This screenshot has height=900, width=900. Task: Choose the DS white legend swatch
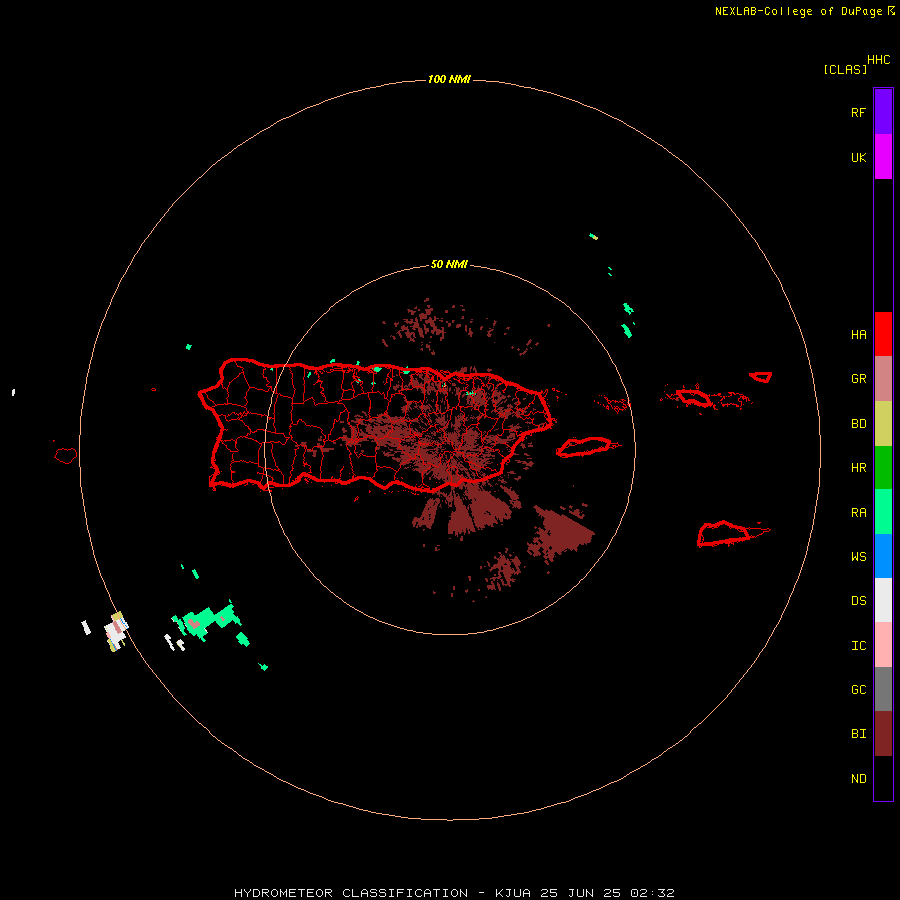tap(883, 600)
